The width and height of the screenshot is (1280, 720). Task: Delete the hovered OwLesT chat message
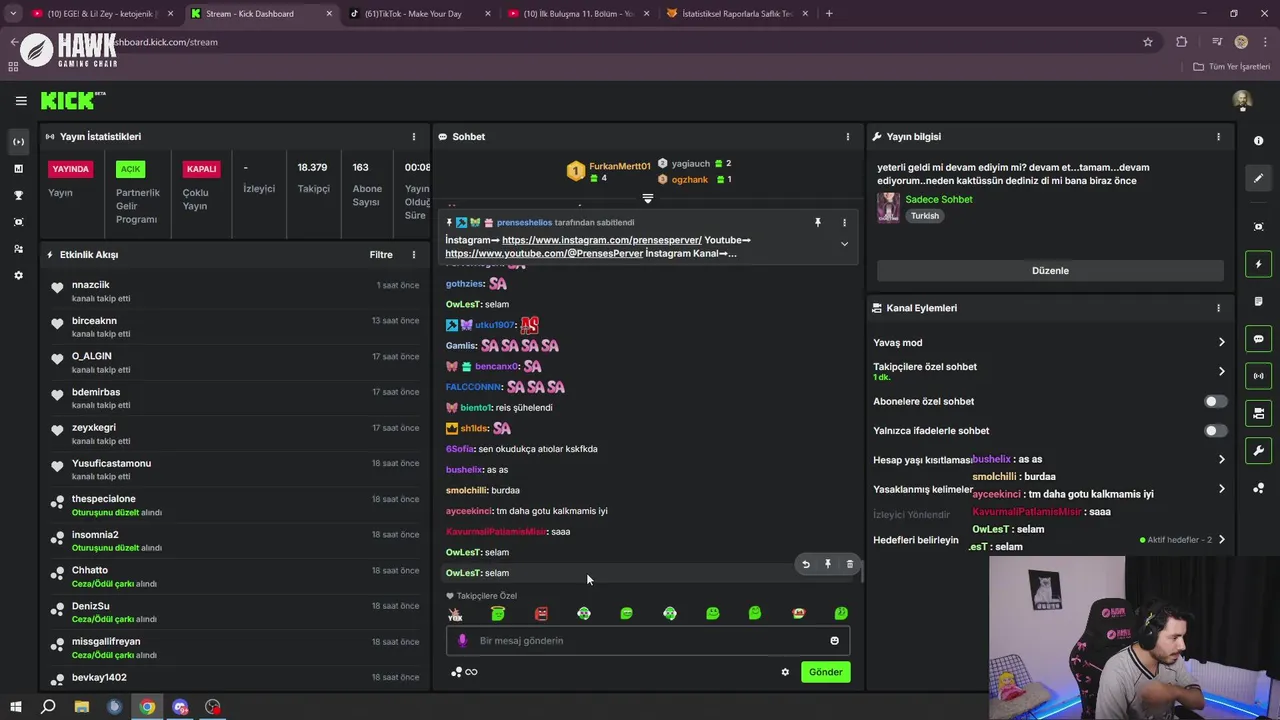tap(850, 564)
